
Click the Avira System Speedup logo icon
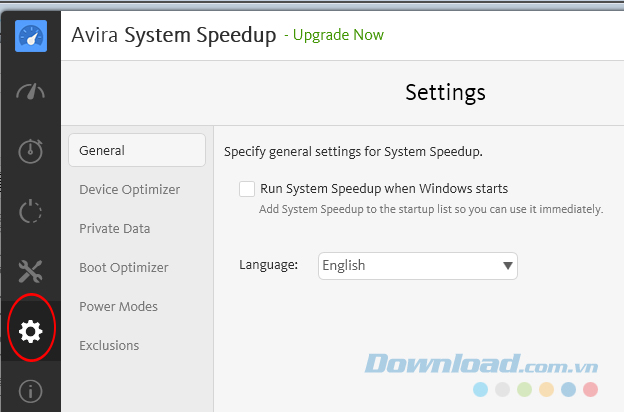coord(31,36)
